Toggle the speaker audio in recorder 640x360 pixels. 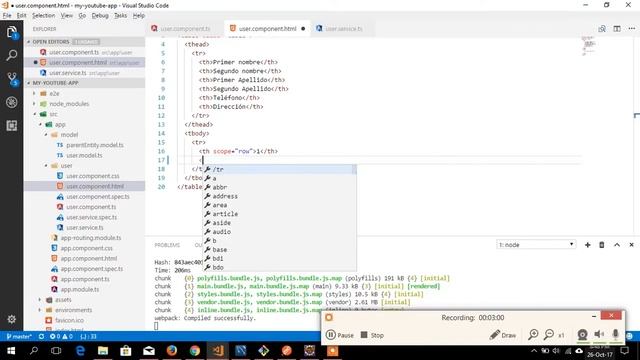click(x=599, y=335)
